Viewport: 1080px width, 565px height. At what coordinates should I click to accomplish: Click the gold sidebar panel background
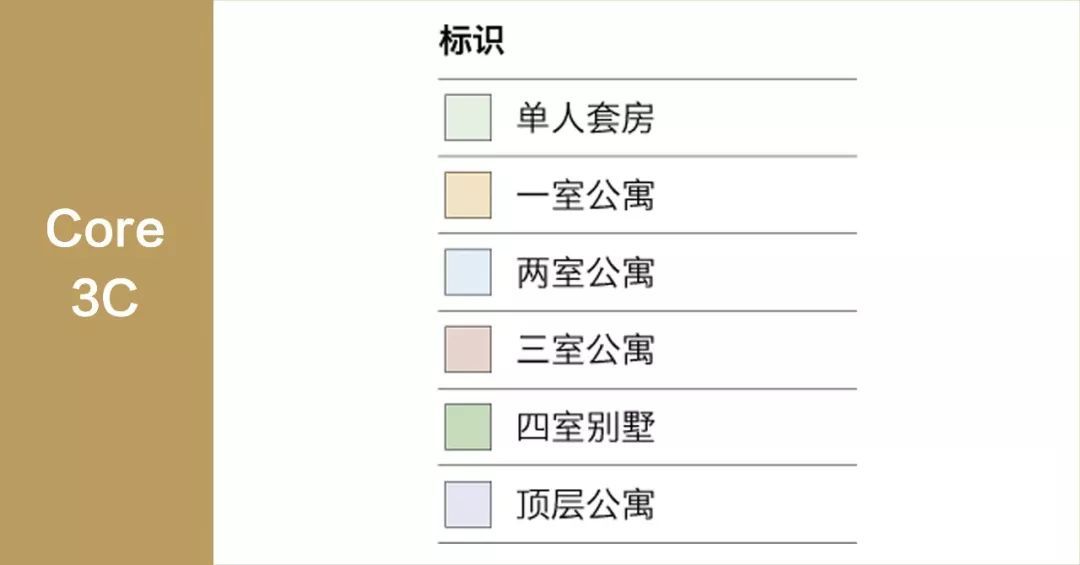(x=105, y=450)
